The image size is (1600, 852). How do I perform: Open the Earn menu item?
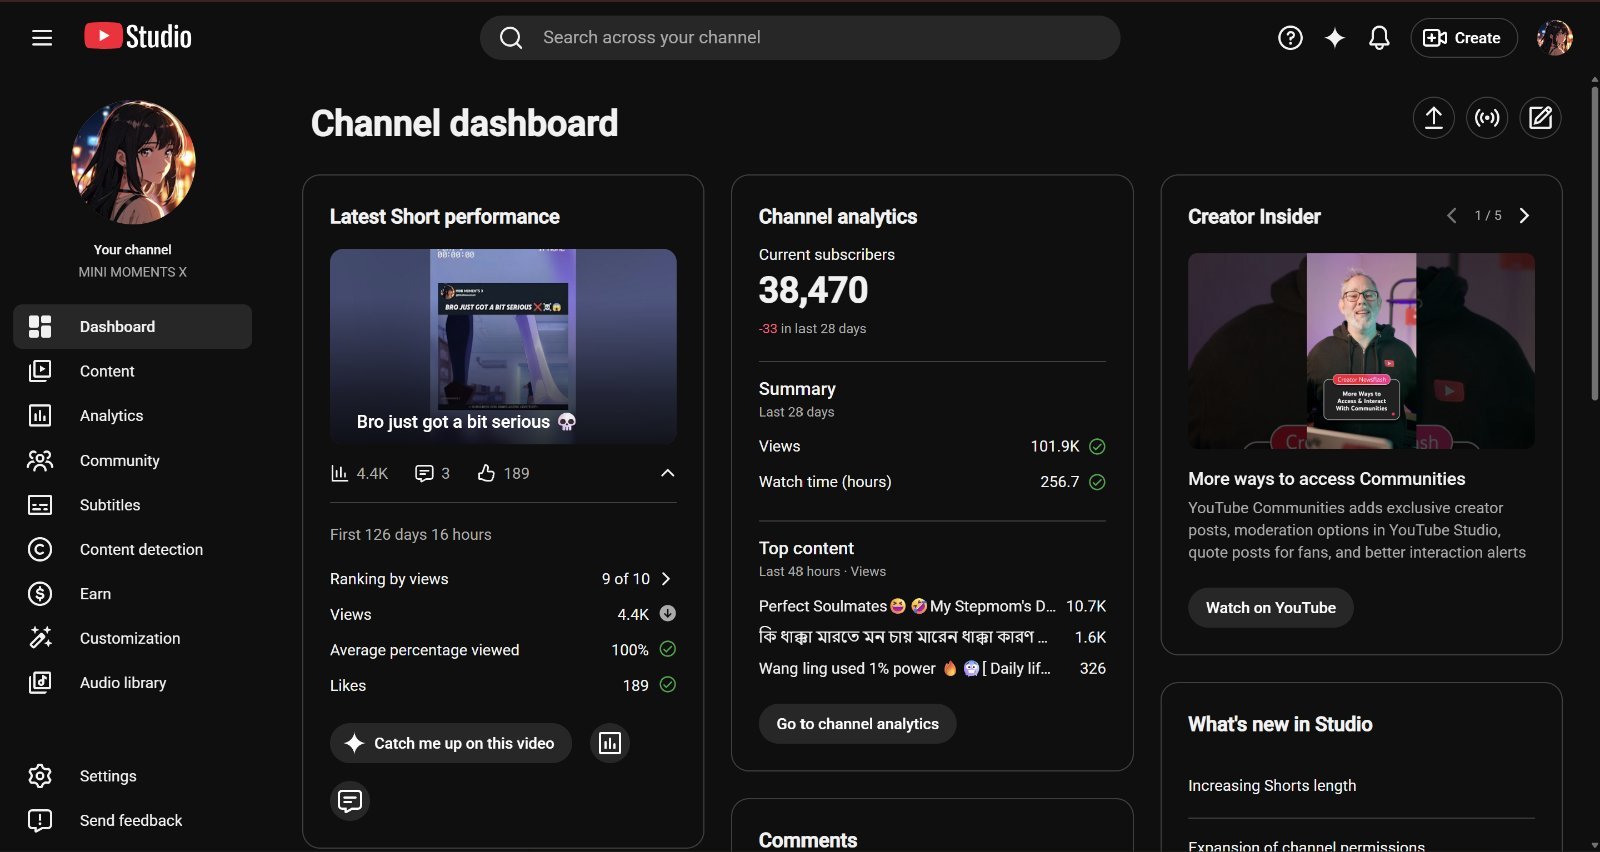(132, 594)
